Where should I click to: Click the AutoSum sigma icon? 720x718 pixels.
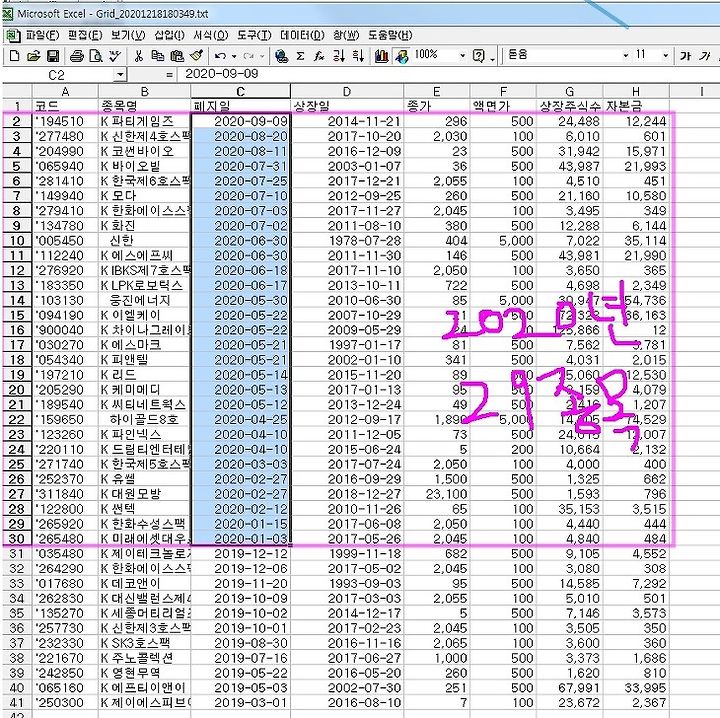click(x=300, y=56)
